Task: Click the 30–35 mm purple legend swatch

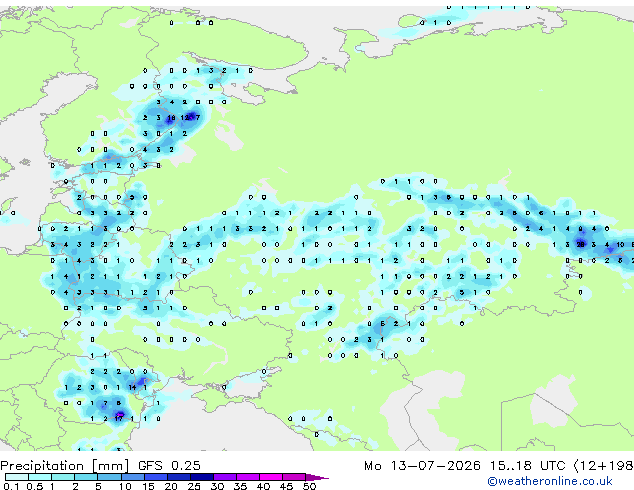Action: (225, 477)
